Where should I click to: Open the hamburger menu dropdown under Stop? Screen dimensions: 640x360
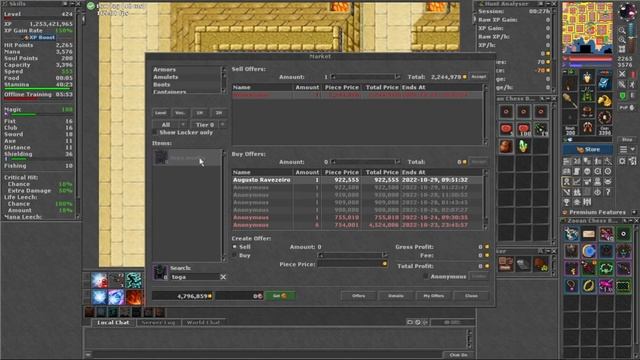point(627,149)
